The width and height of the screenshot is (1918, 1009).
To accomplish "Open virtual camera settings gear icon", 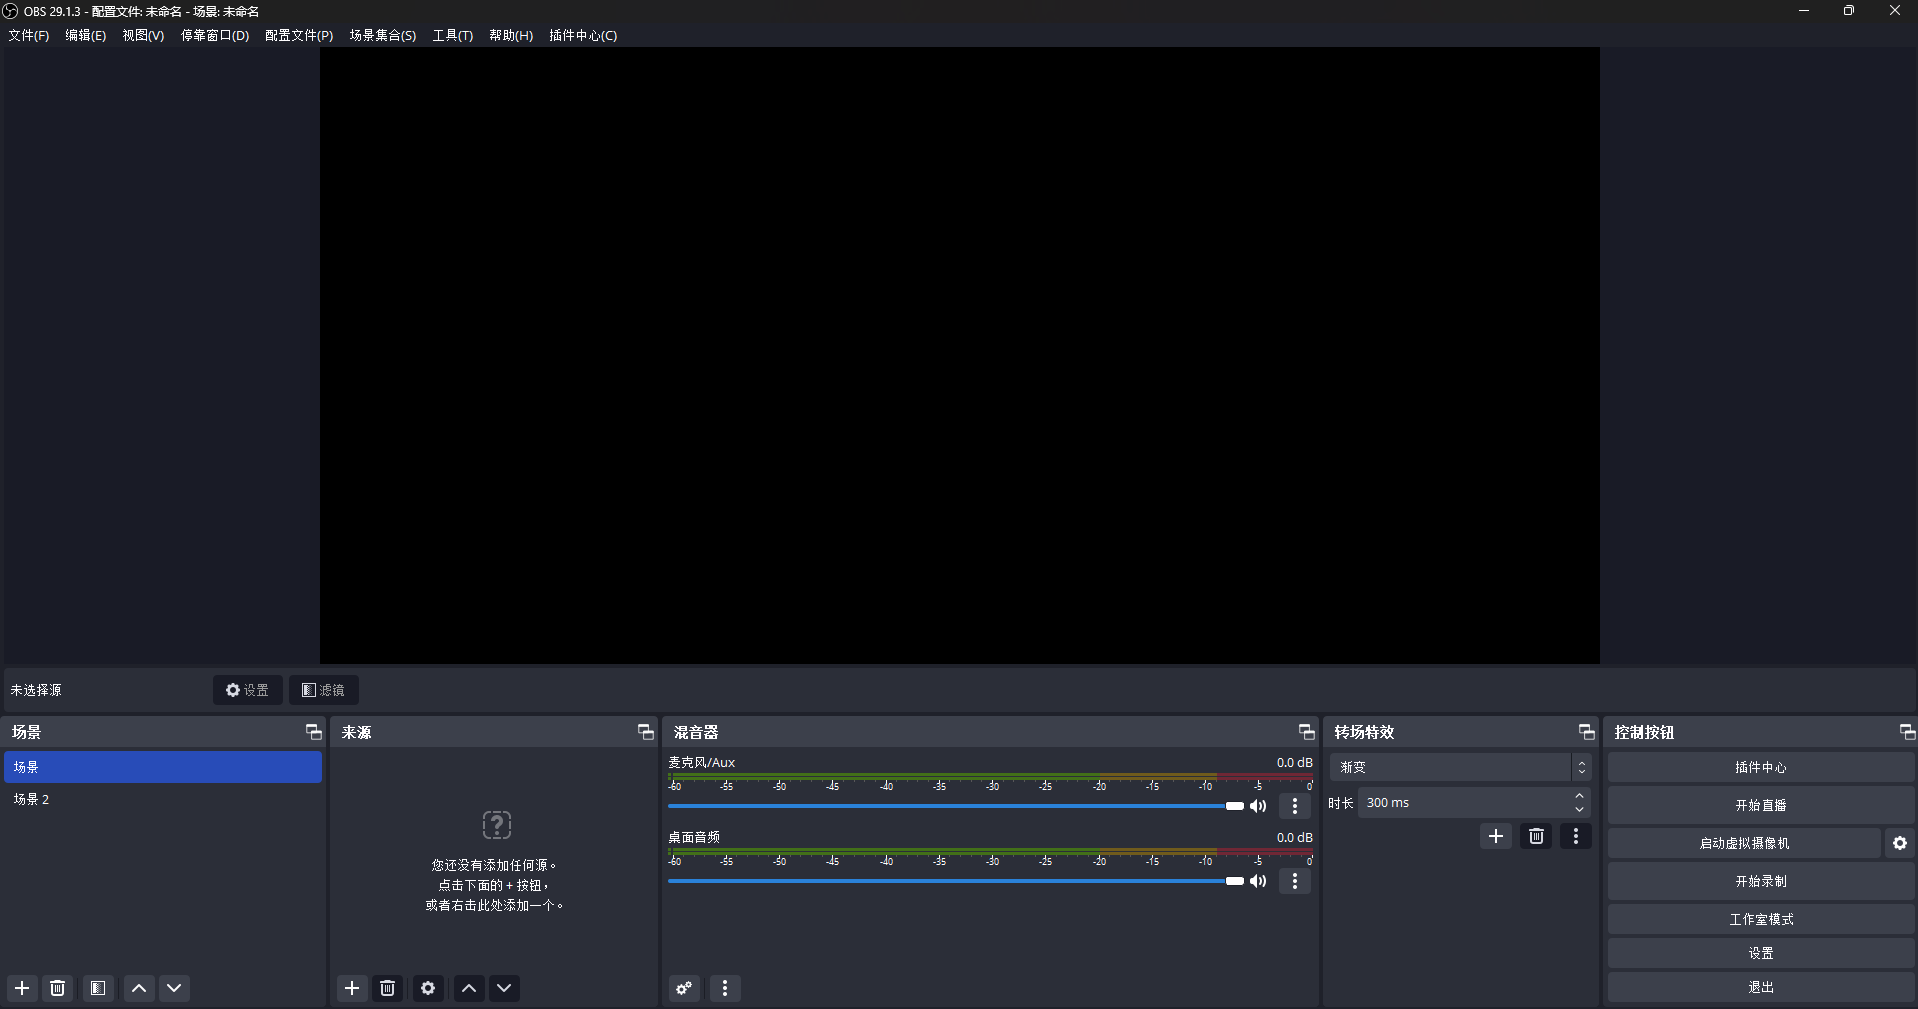I will [1899, 843].
